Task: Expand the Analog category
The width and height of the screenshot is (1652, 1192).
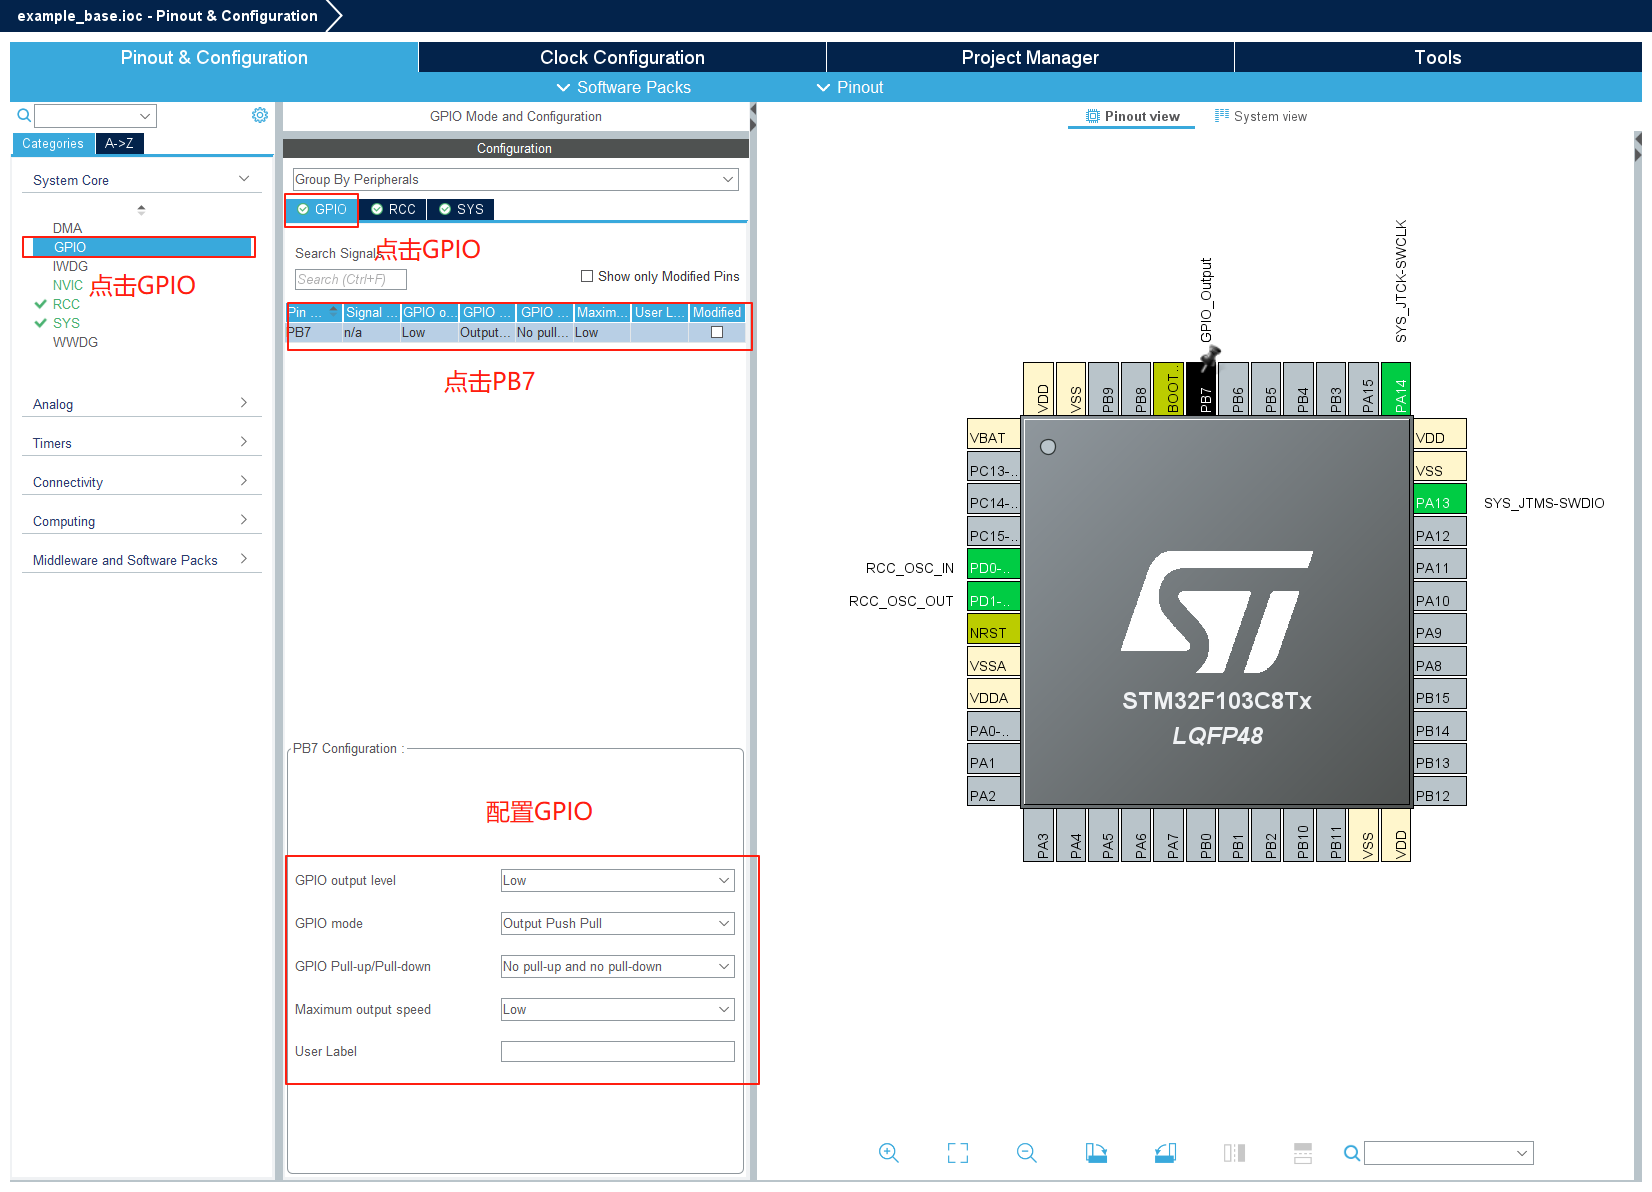Action: 142,404
